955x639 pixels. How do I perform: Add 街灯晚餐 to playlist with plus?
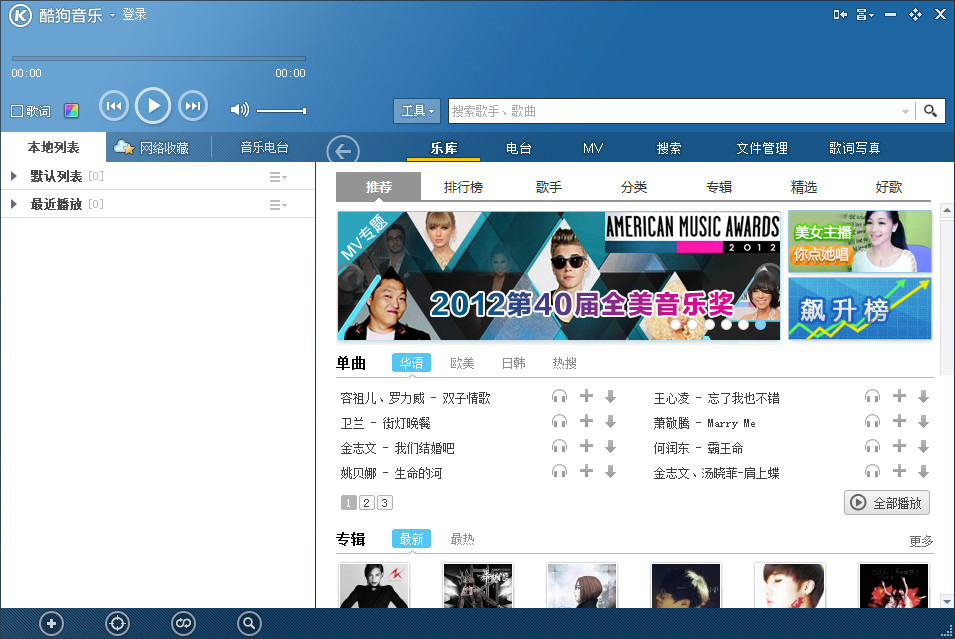pyautogui.click(x=586, y=421)
